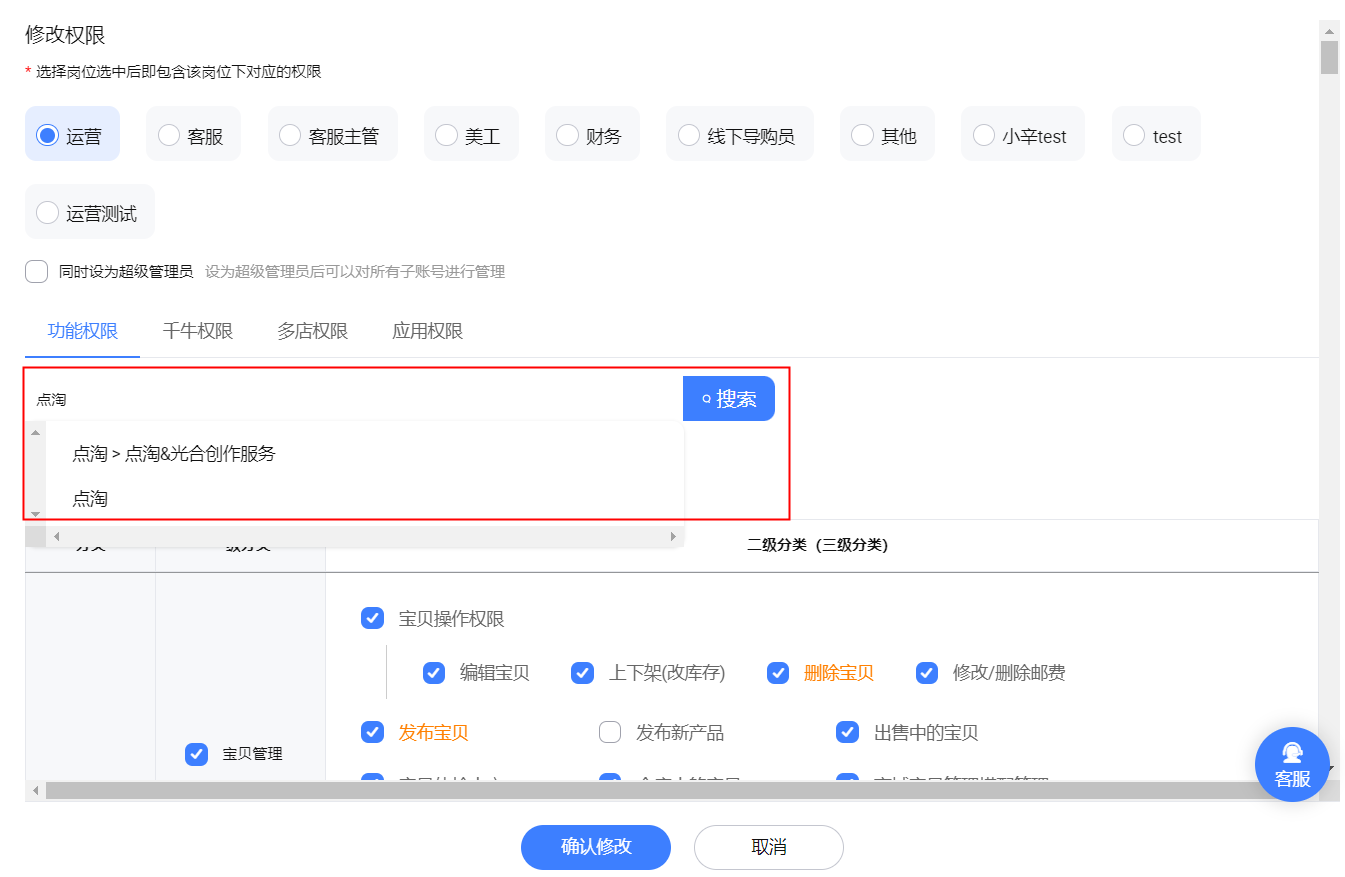Viewport: 1345px width, 877px height.
Task: Click the suggestion list scroll-up arrow
Action: tap(36, 432)
